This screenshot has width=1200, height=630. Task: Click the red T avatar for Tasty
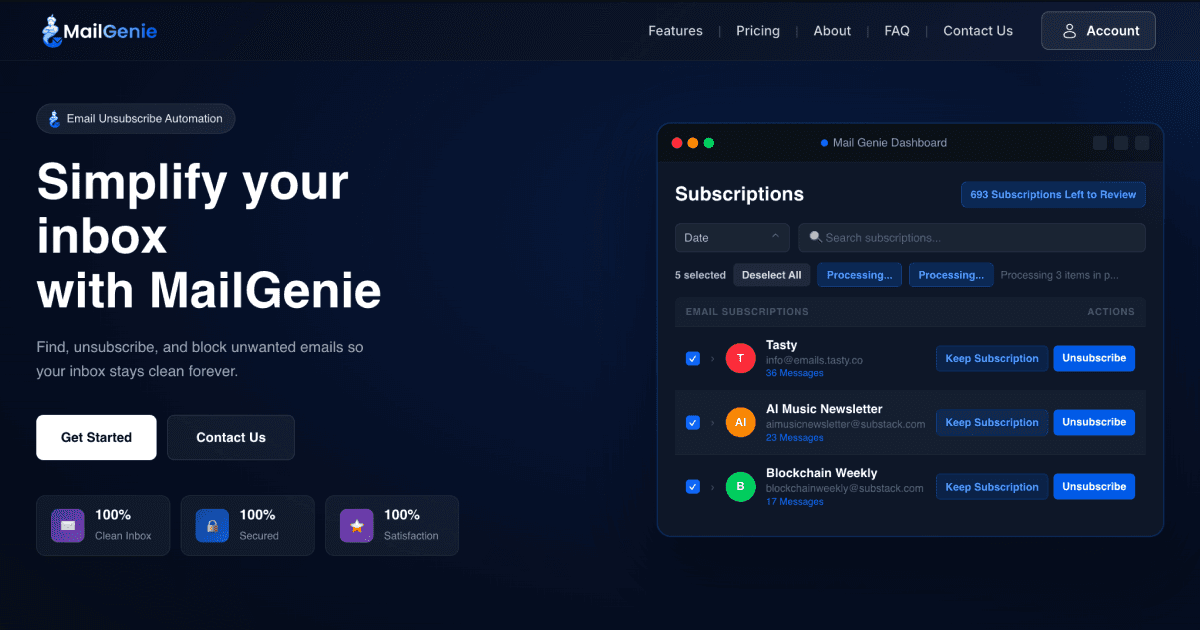pyautogui.click(x=740, y=358)
